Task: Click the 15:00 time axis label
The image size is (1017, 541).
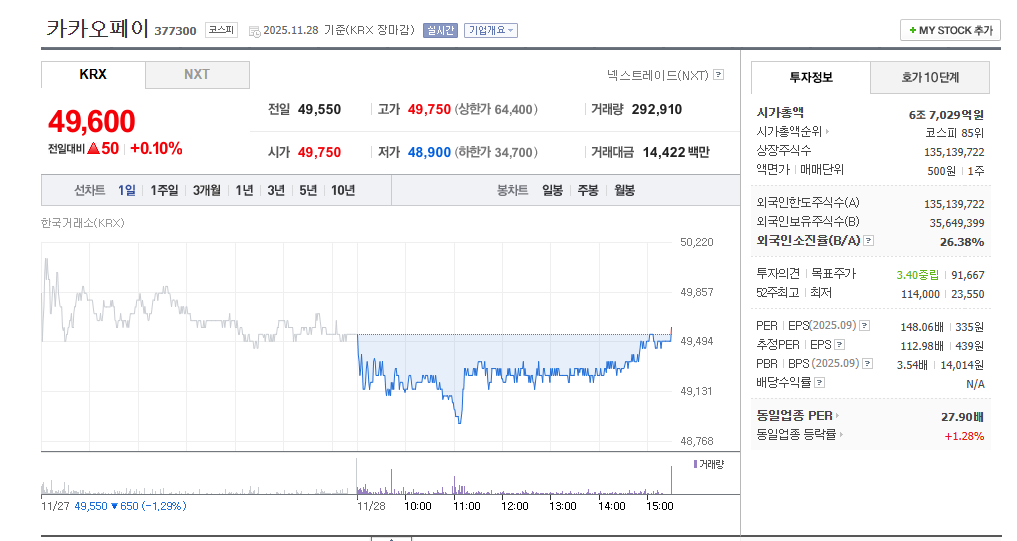Action: [x=660, y=506]
